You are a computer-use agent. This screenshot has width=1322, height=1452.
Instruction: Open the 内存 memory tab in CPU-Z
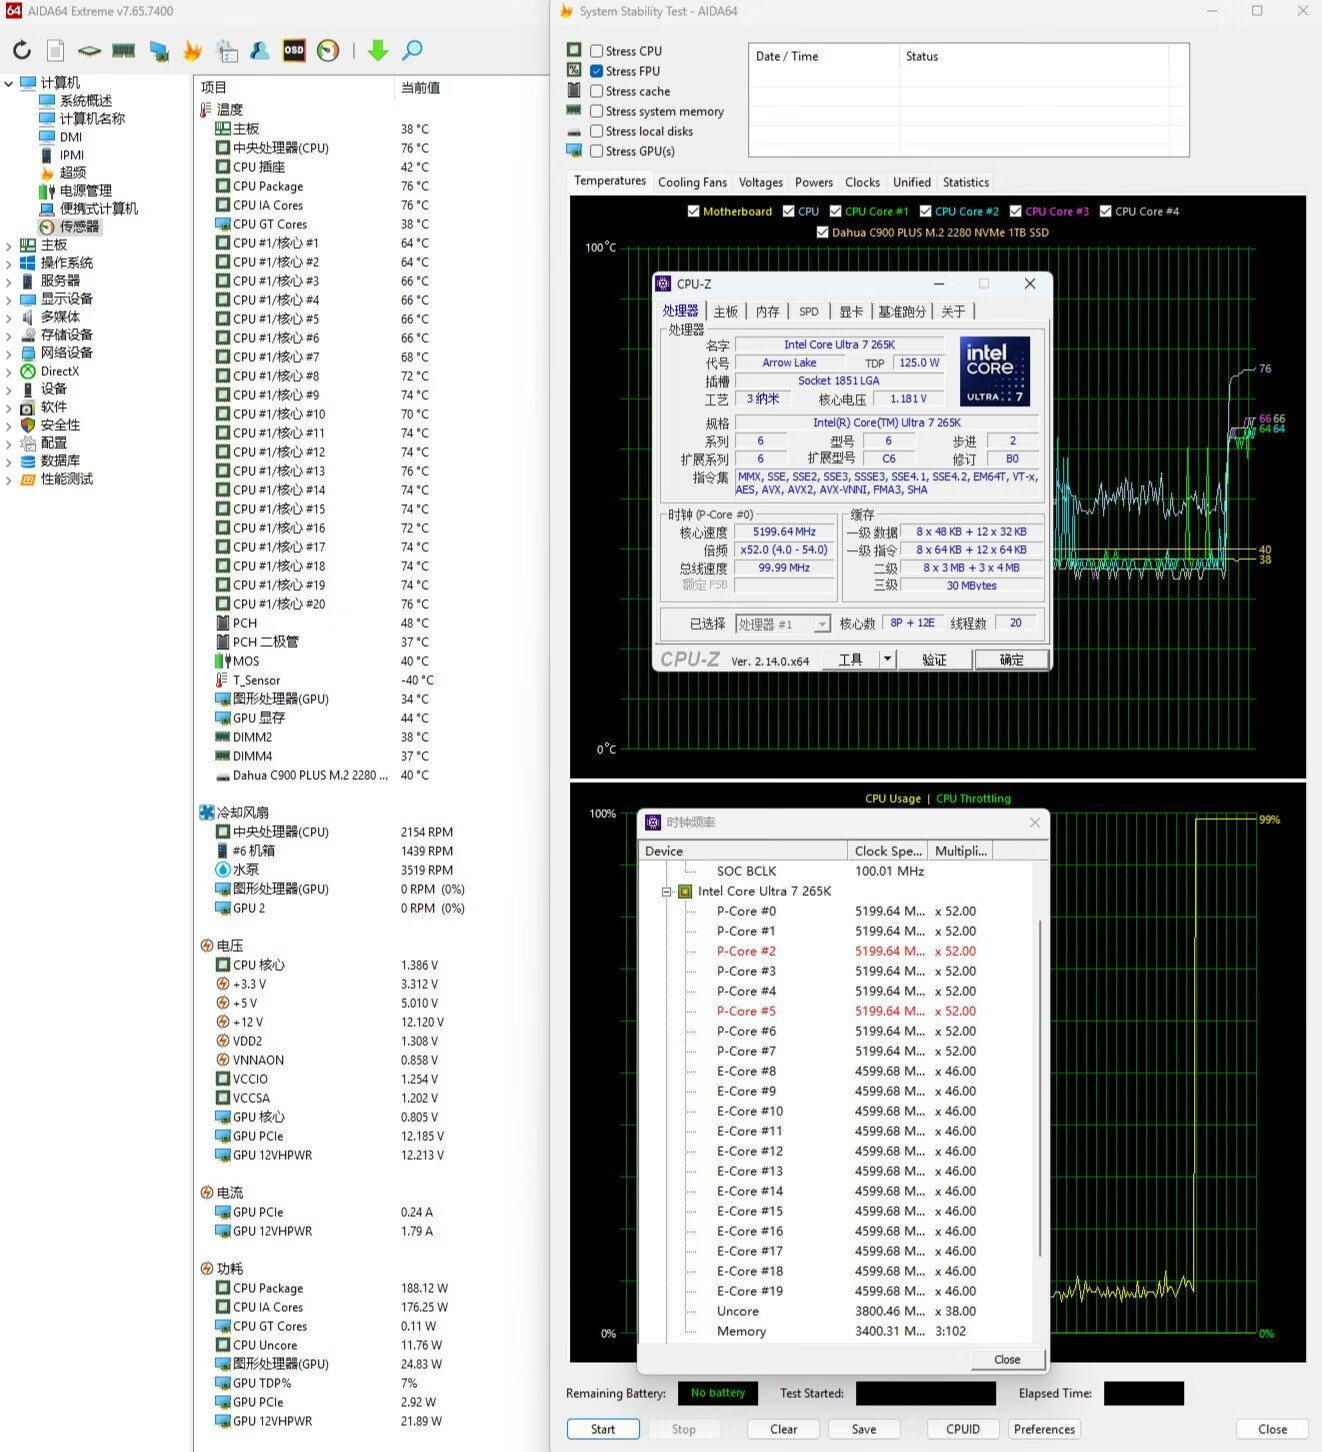[x=767, y=312]
